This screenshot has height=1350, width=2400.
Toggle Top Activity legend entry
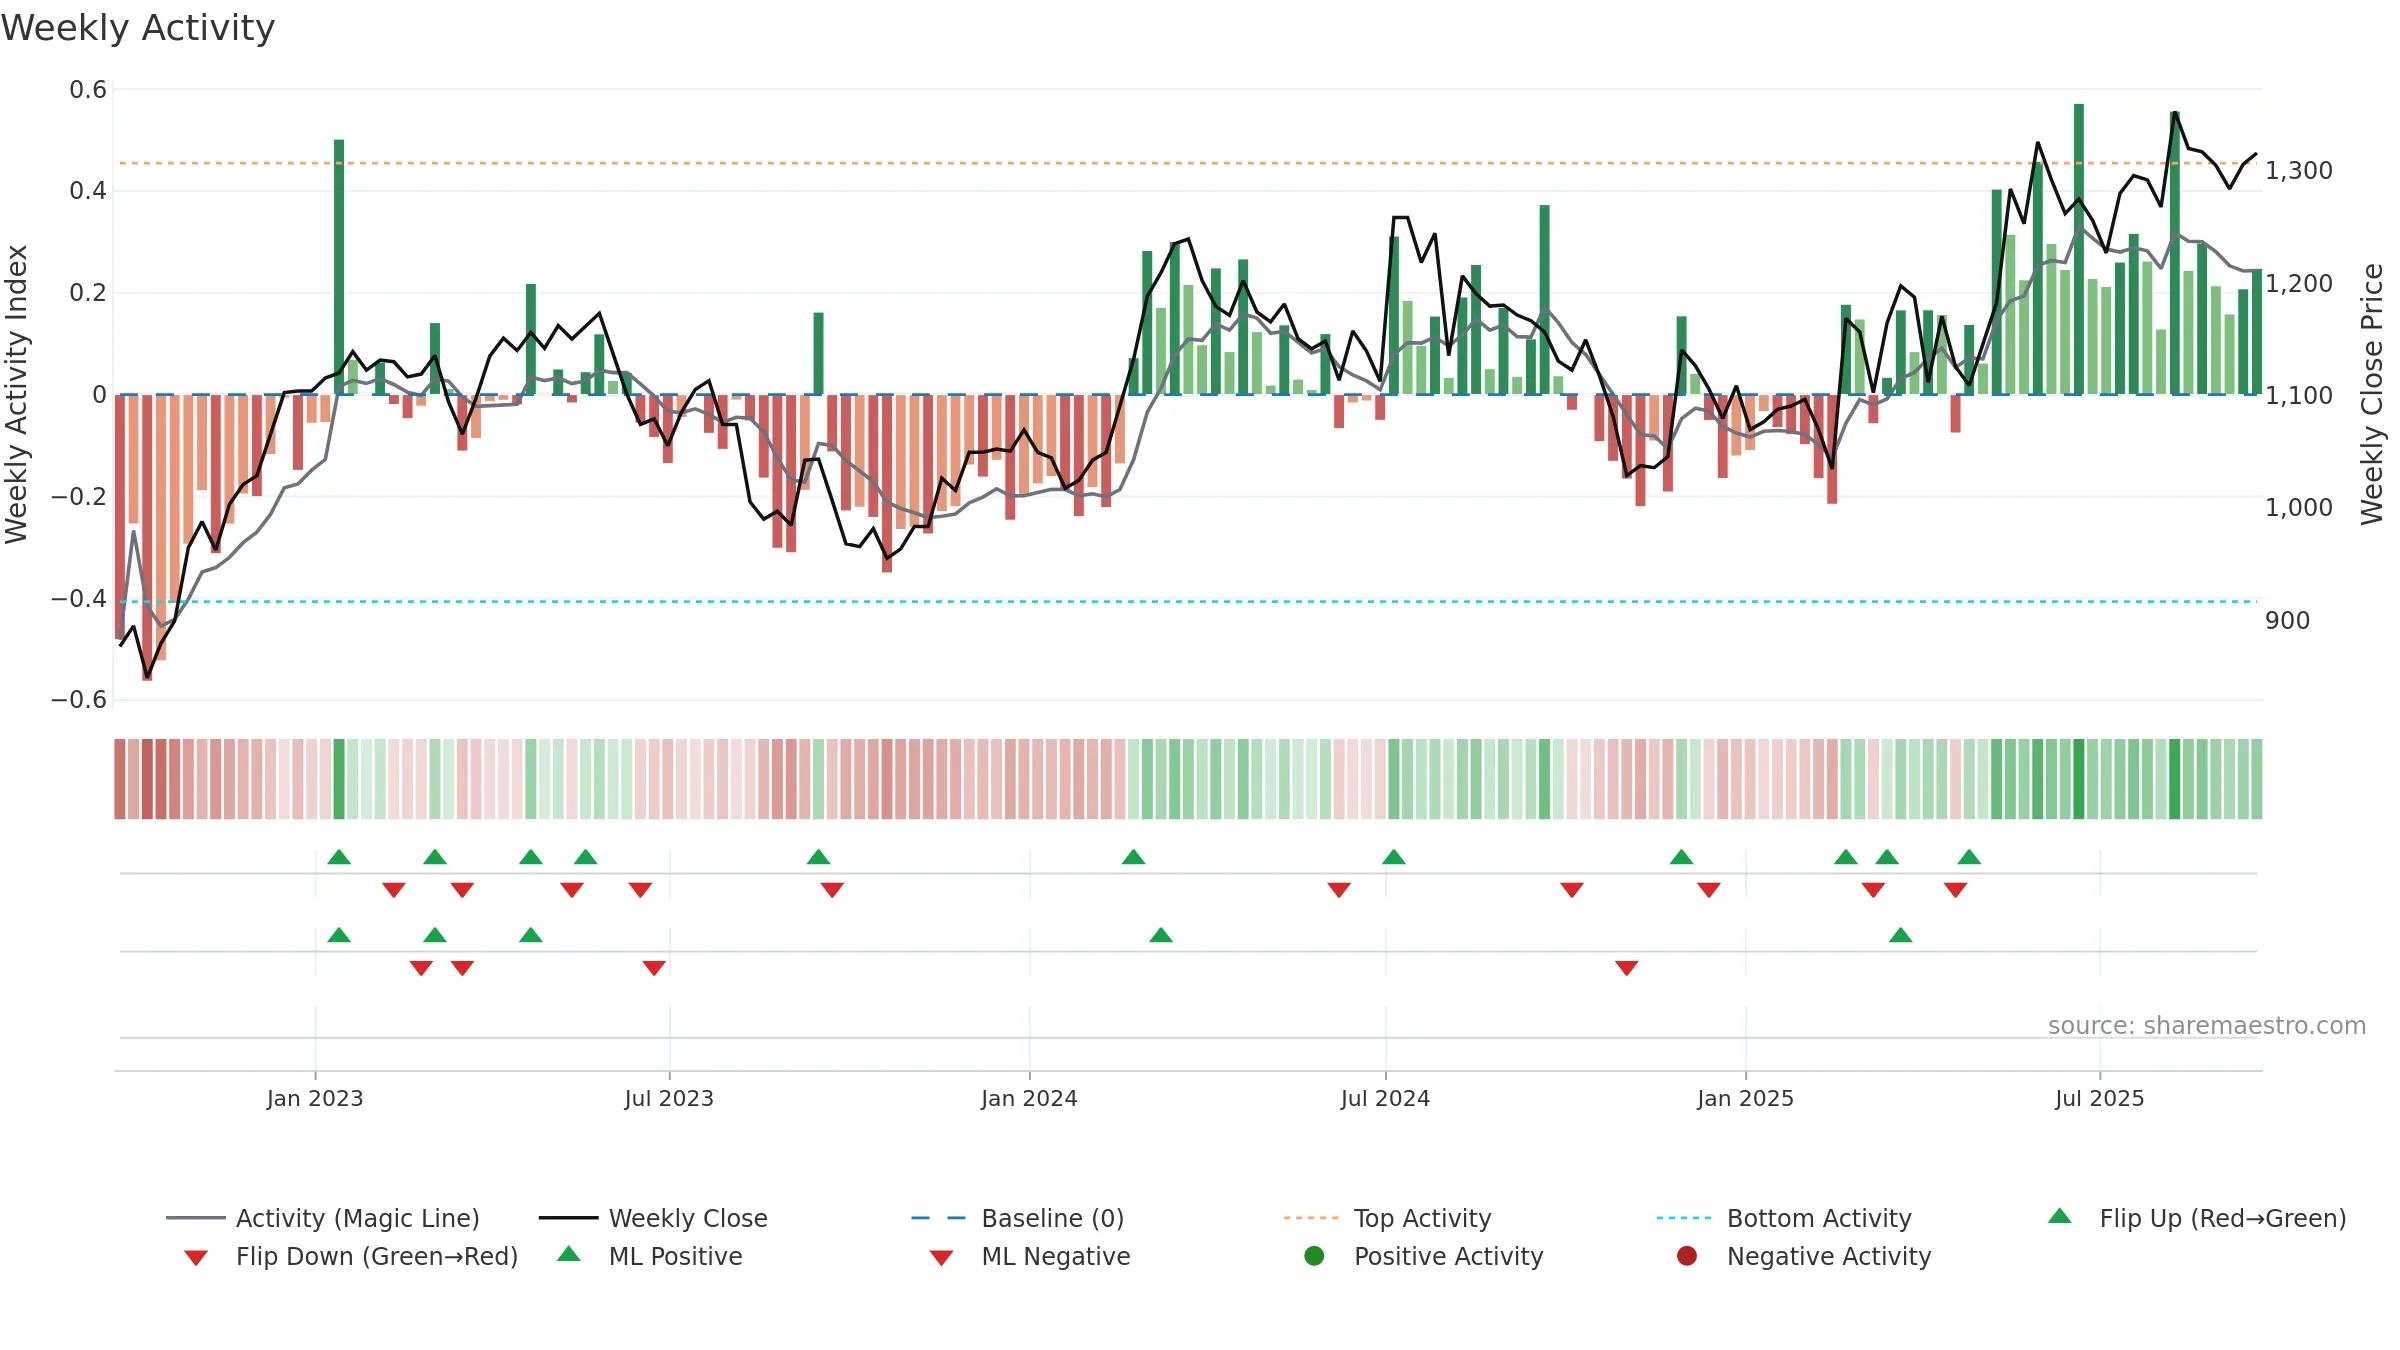pos(1387,1218)
